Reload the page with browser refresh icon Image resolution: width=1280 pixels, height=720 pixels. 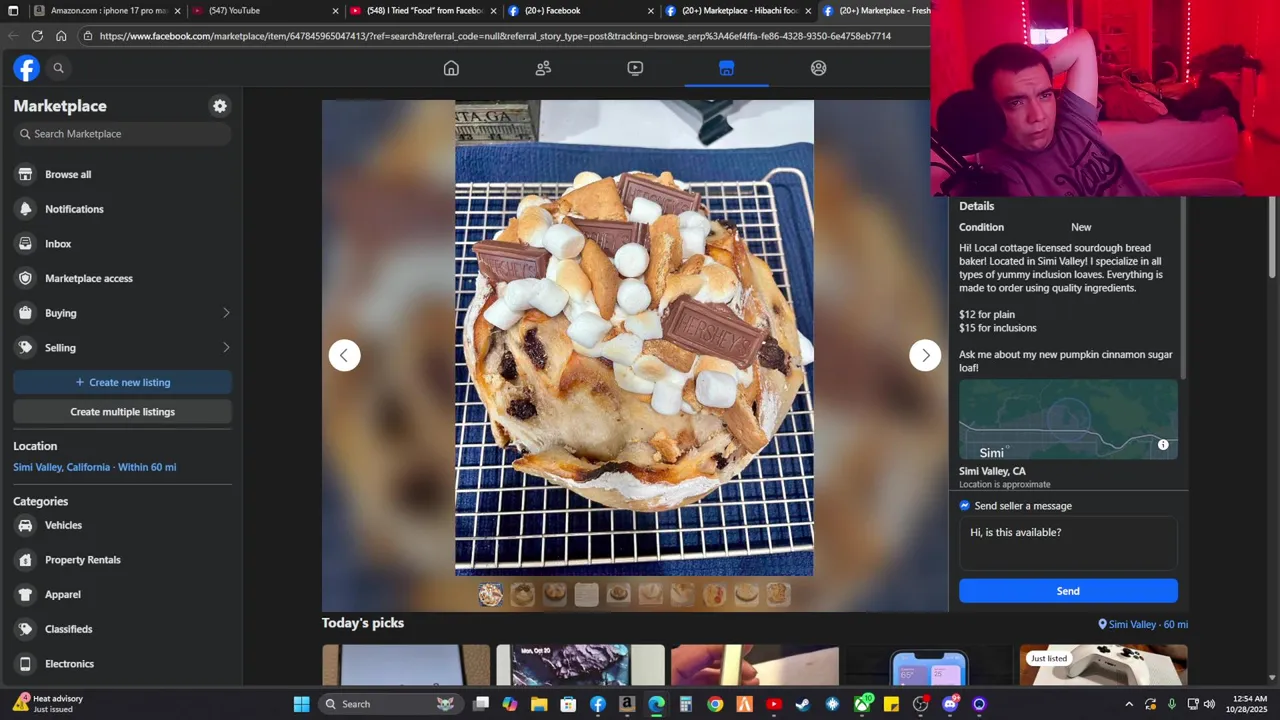pos(37,36)
